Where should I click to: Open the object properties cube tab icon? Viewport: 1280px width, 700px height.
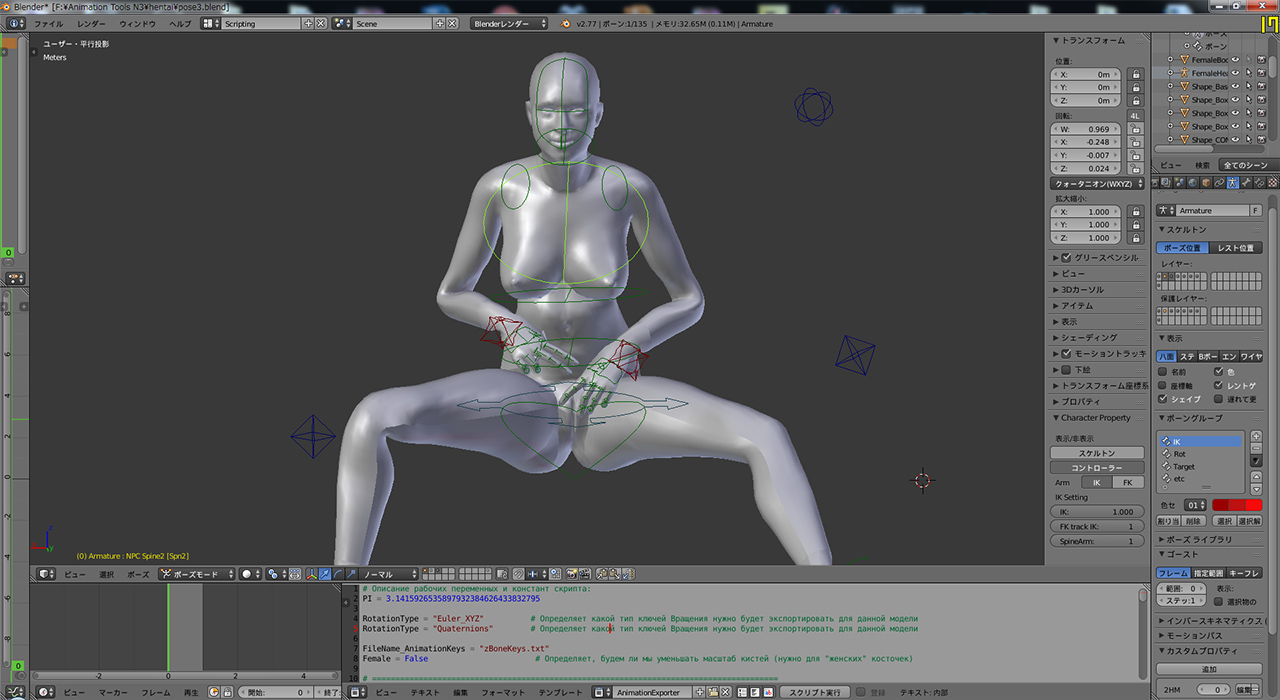pos(1206,182)
